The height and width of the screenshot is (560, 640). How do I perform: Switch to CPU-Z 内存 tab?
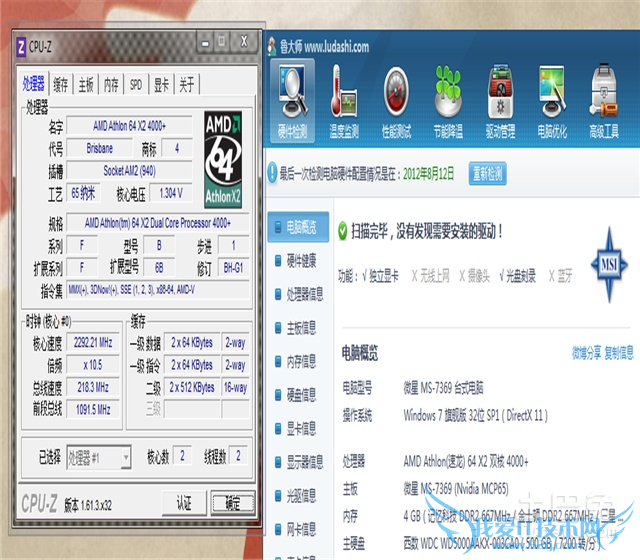click(x=111, y=85)
